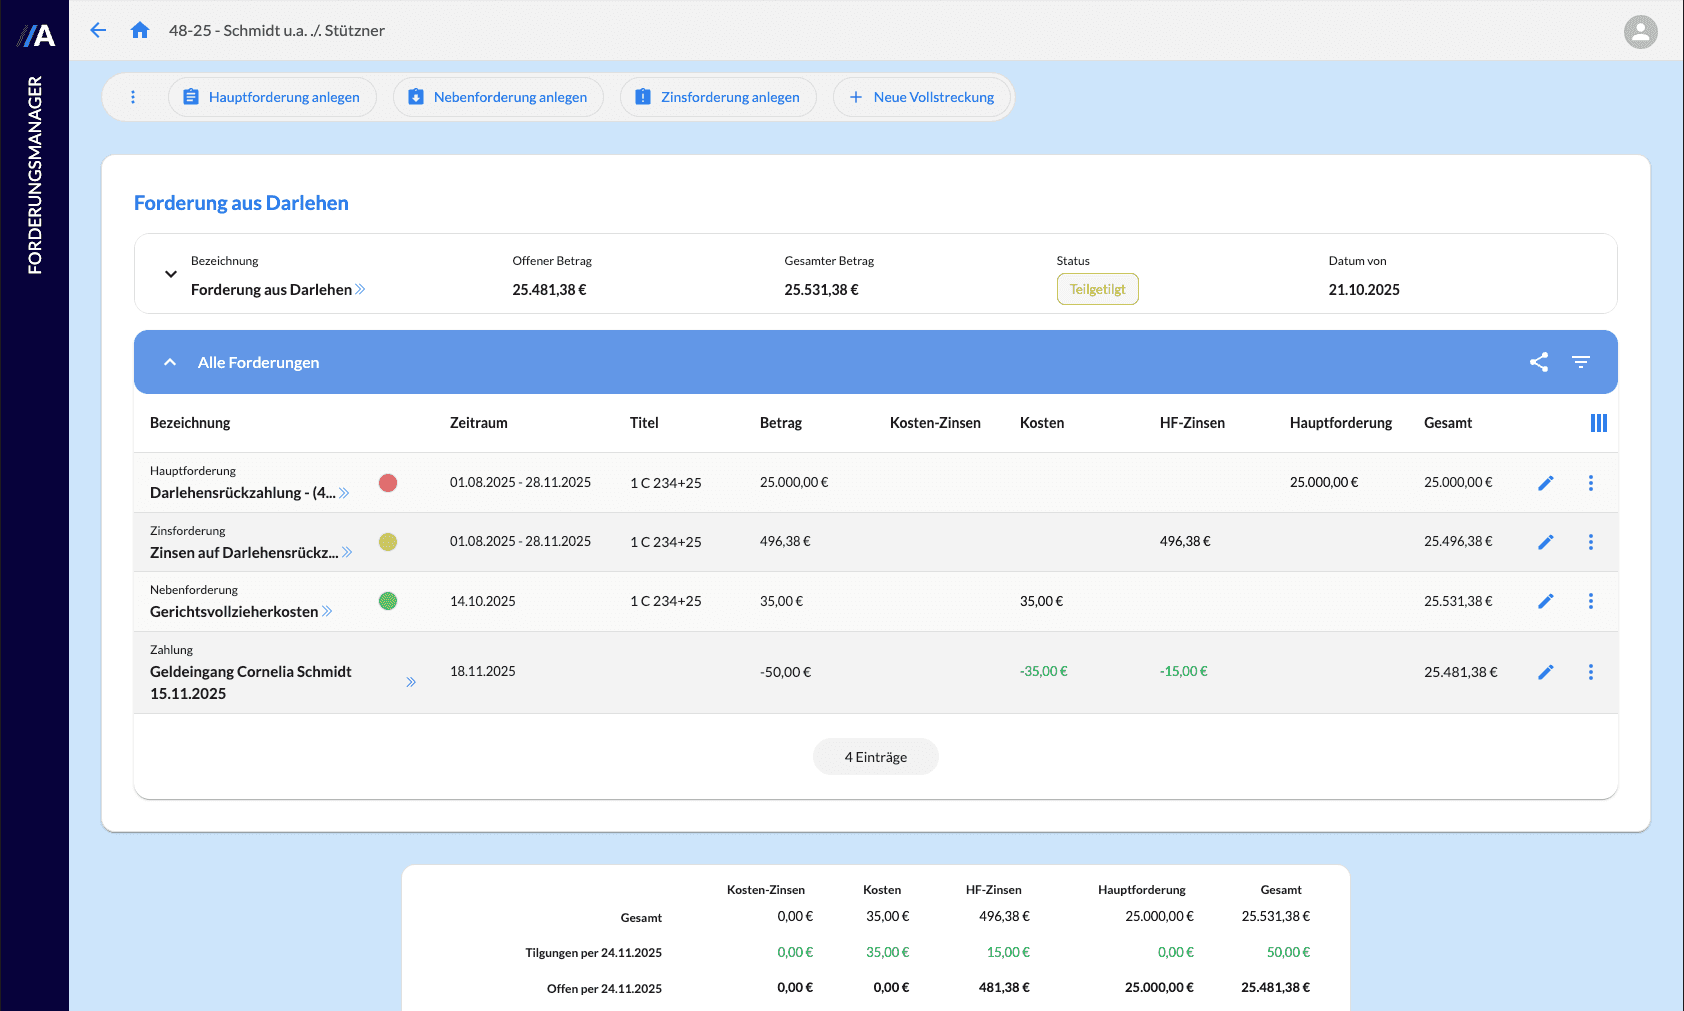1684x1011 pixels.
Task: Open the filter for Alle Forderungen
Action: 1581,362
